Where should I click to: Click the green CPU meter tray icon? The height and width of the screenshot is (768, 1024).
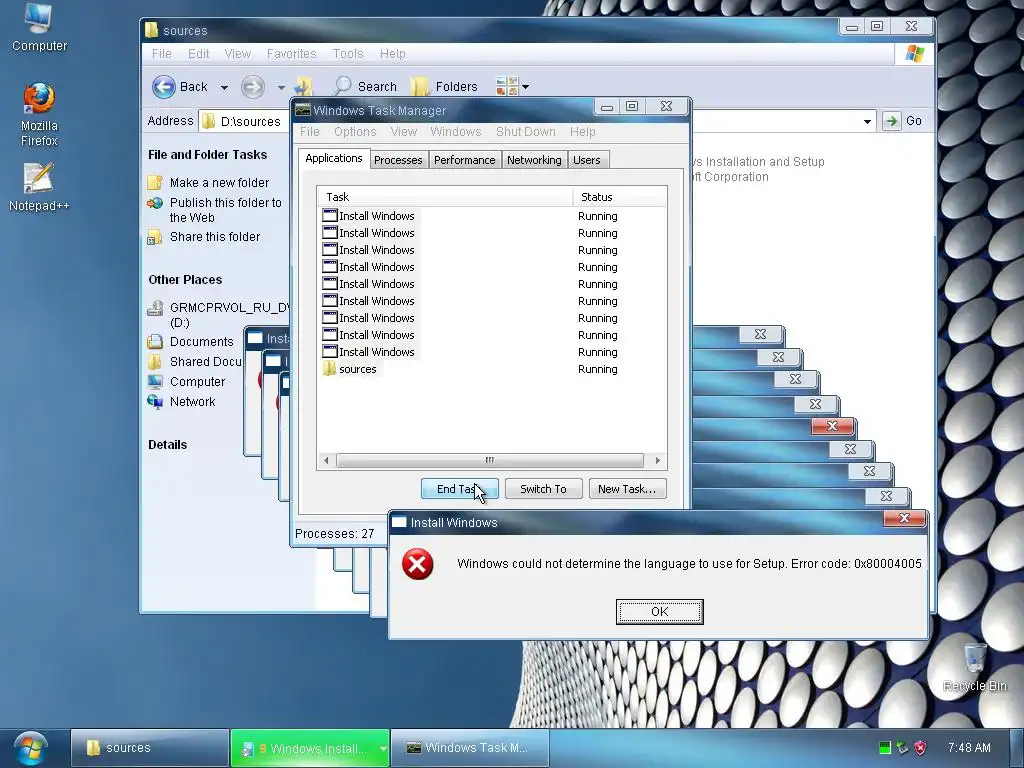coord(885,748)
